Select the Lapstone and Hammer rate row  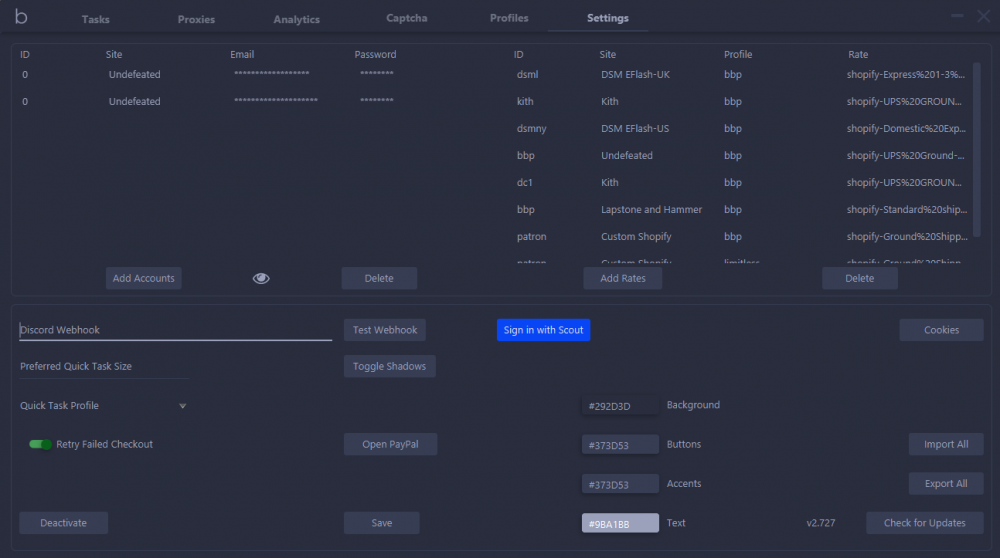(741, 209)
